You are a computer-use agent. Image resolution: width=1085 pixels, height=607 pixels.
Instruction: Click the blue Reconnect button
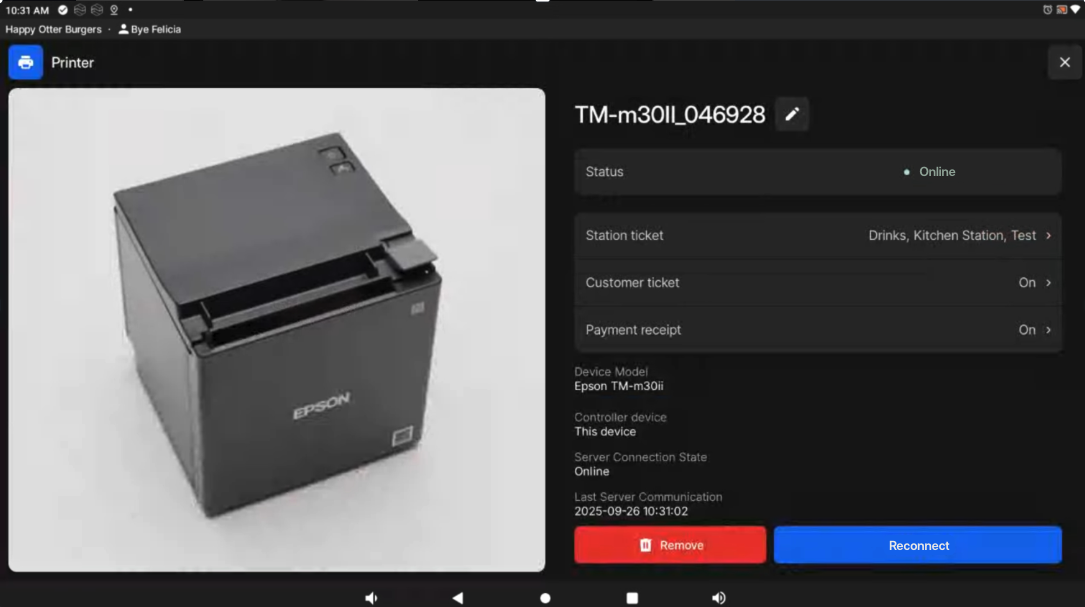coord(918,545)
